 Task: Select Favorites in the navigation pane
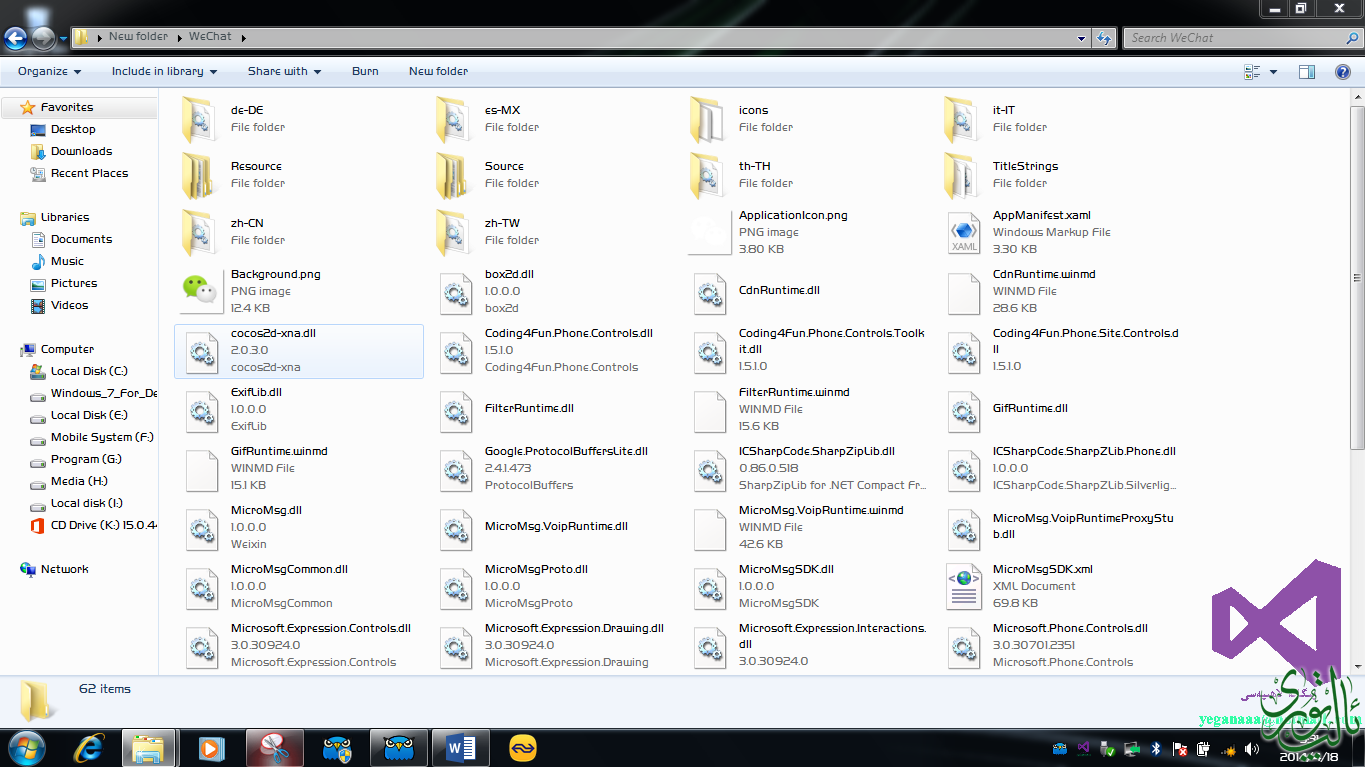[67, 107]
